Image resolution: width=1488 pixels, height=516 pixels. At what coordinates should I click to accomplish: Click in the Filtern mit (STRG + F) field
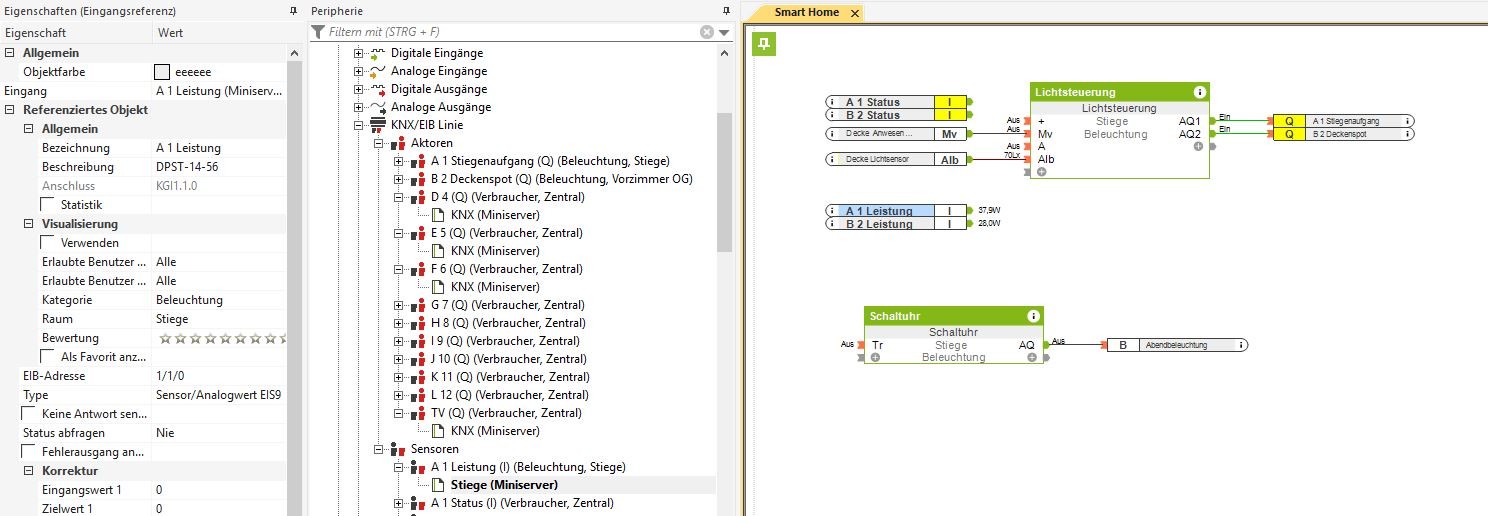(x=513, y=32)
